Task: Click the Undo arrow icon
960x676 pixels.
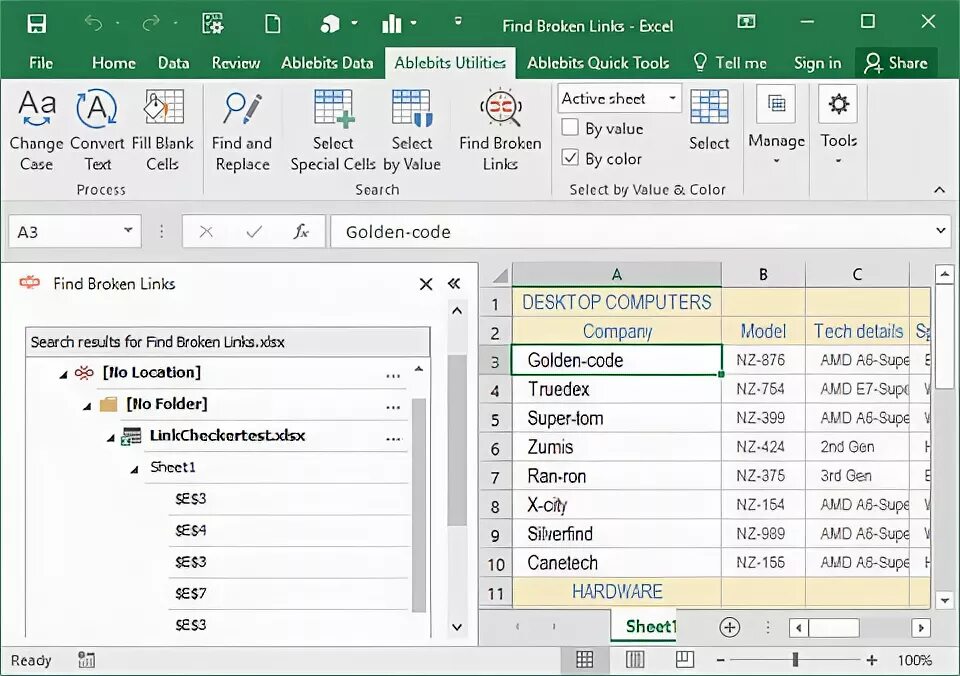Action: click(93, 24)
